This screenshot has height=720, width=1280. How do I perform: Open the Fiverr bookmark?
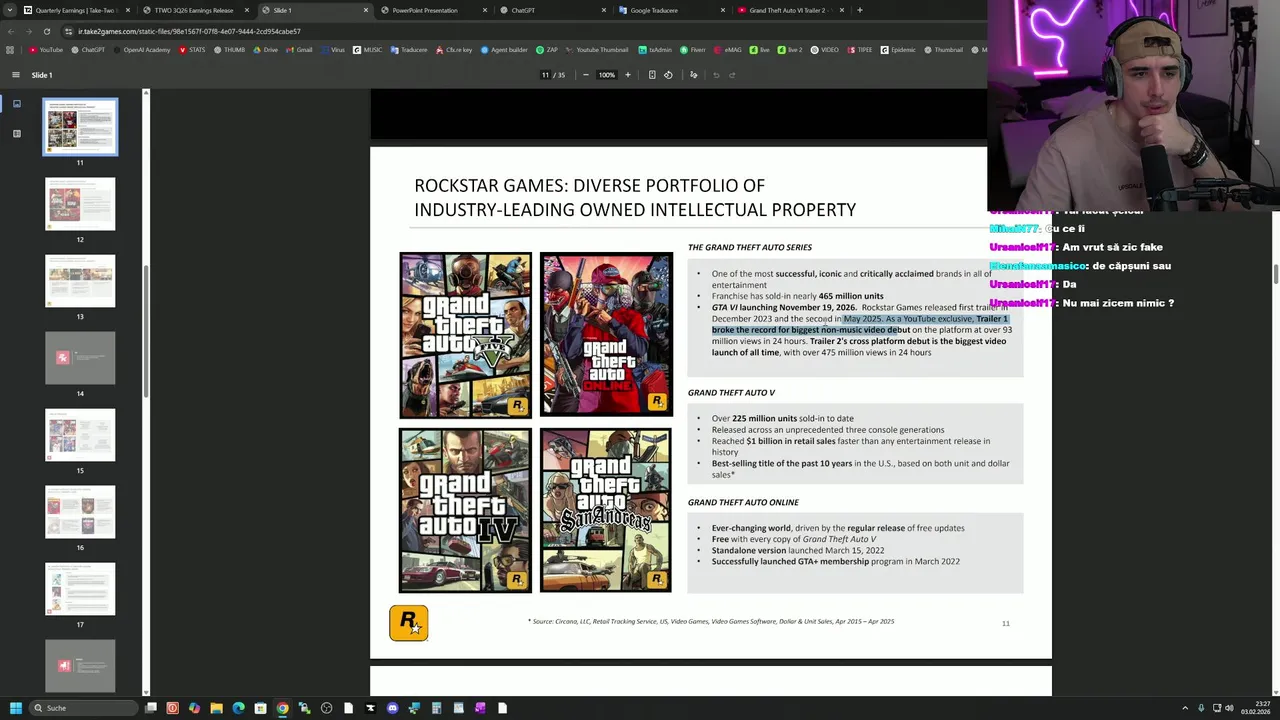693,50
